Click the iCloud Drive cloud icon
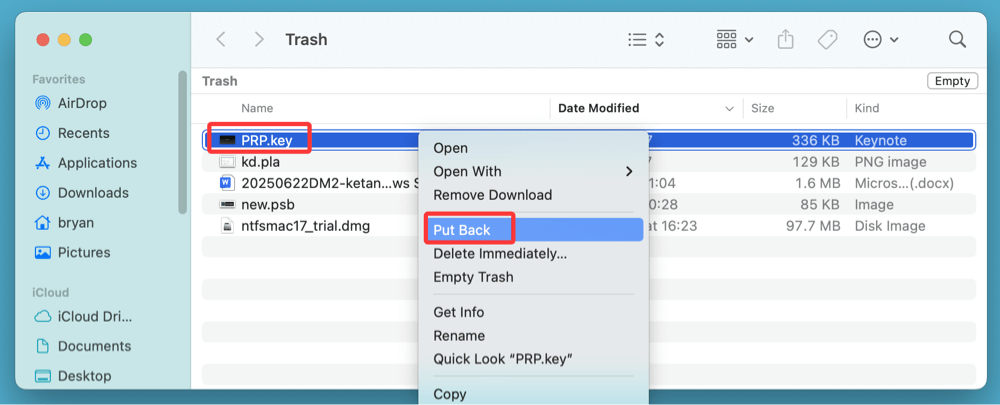The width and height of the screenshot is (1000, 405). point(43,316)
